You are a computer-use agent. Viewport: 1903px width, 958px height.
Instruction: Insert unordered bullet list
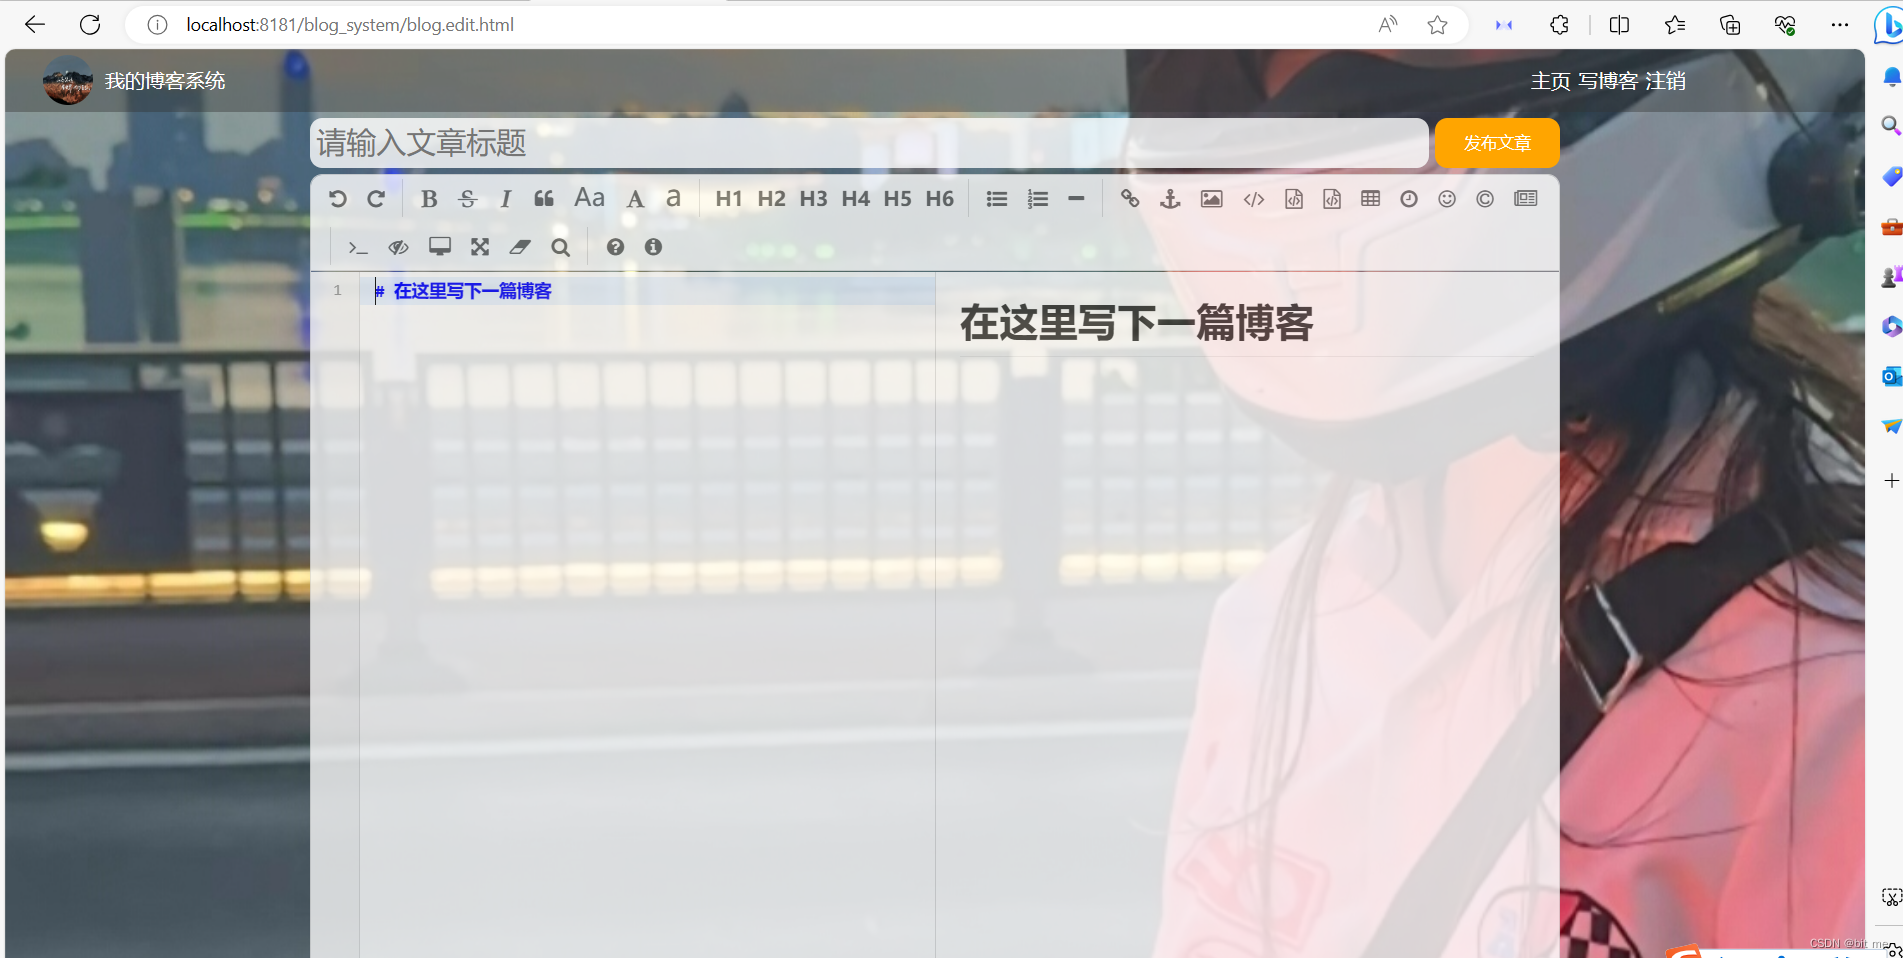coord(997,199)
